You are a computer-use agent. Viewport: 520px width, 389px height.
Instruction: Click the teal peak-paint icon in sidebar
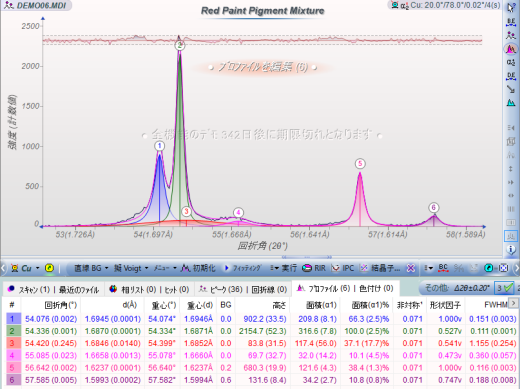(511, 103)
